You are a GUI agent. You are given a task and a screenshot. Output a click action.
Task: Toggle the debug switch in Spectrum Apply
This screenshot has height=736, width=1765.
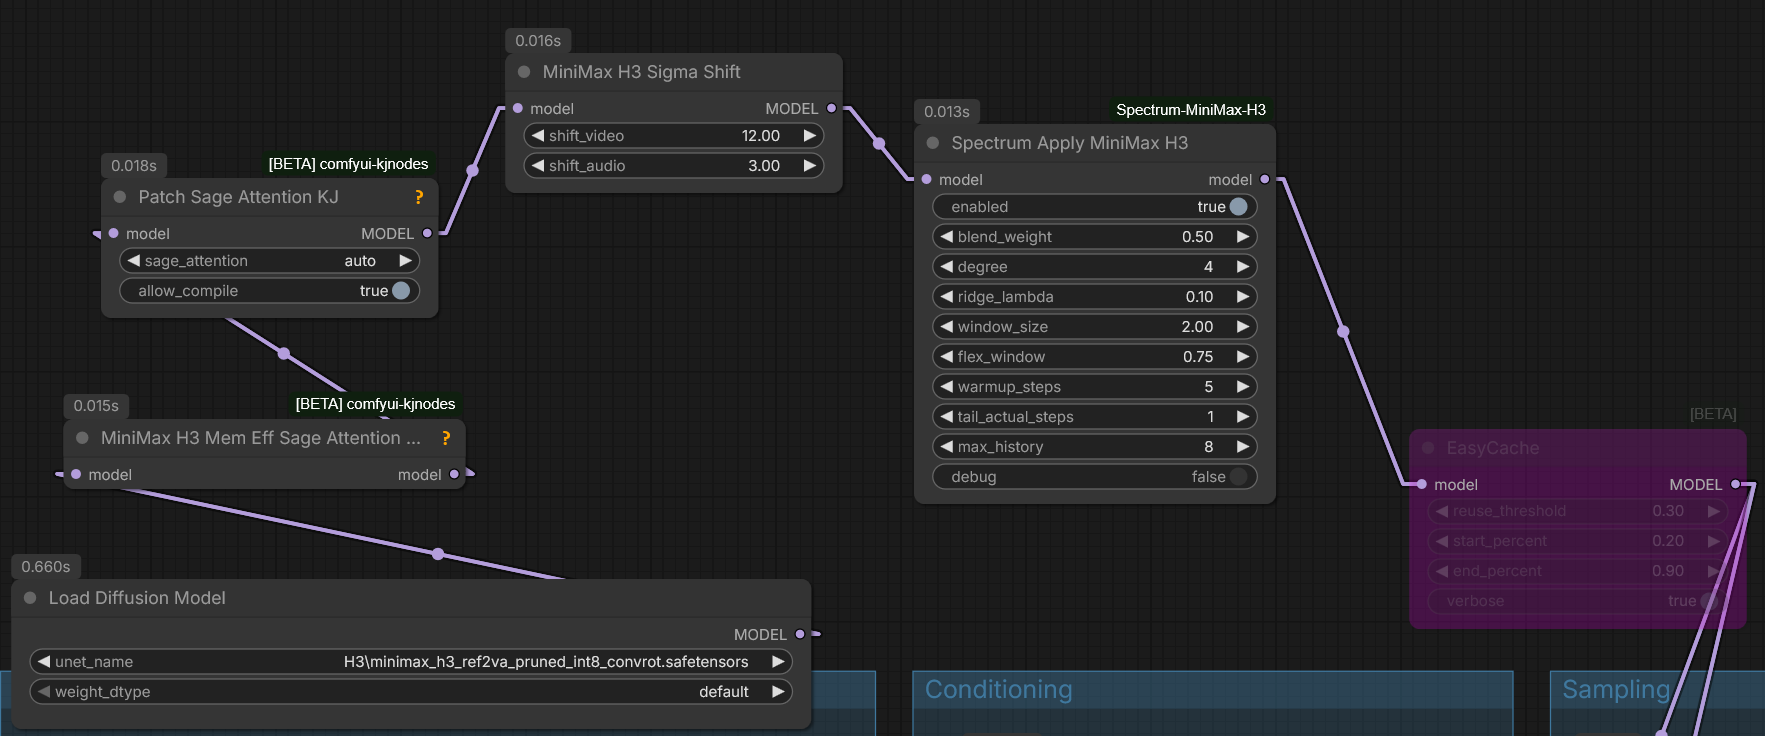[x=1238, y=476]
